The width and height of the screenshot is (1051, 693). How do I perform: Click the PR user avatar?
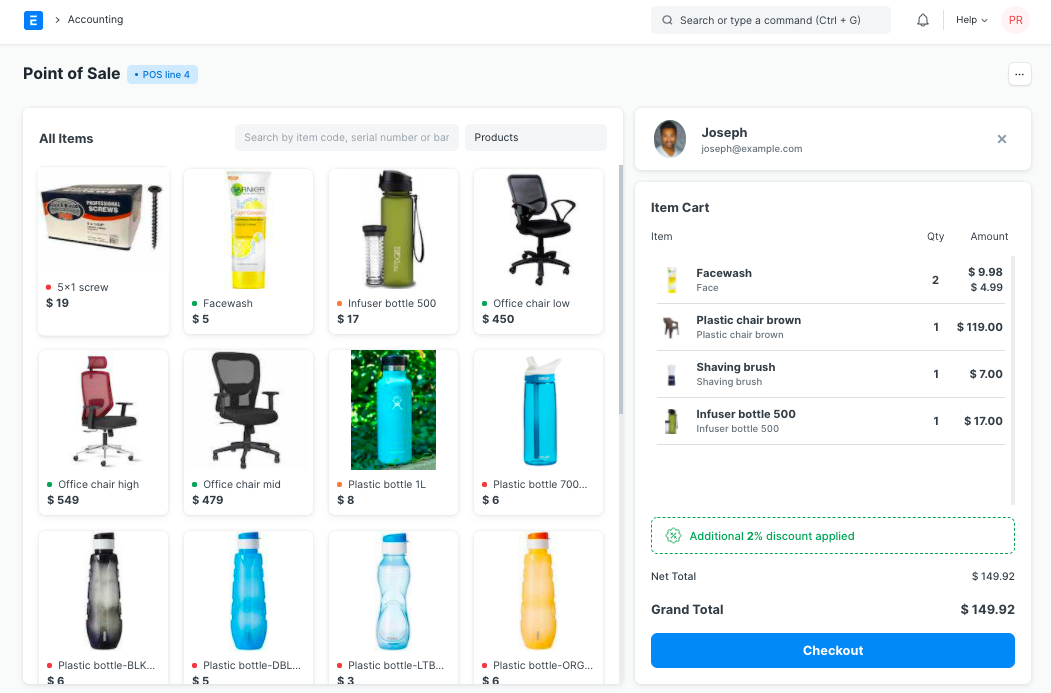[1015, 20]
